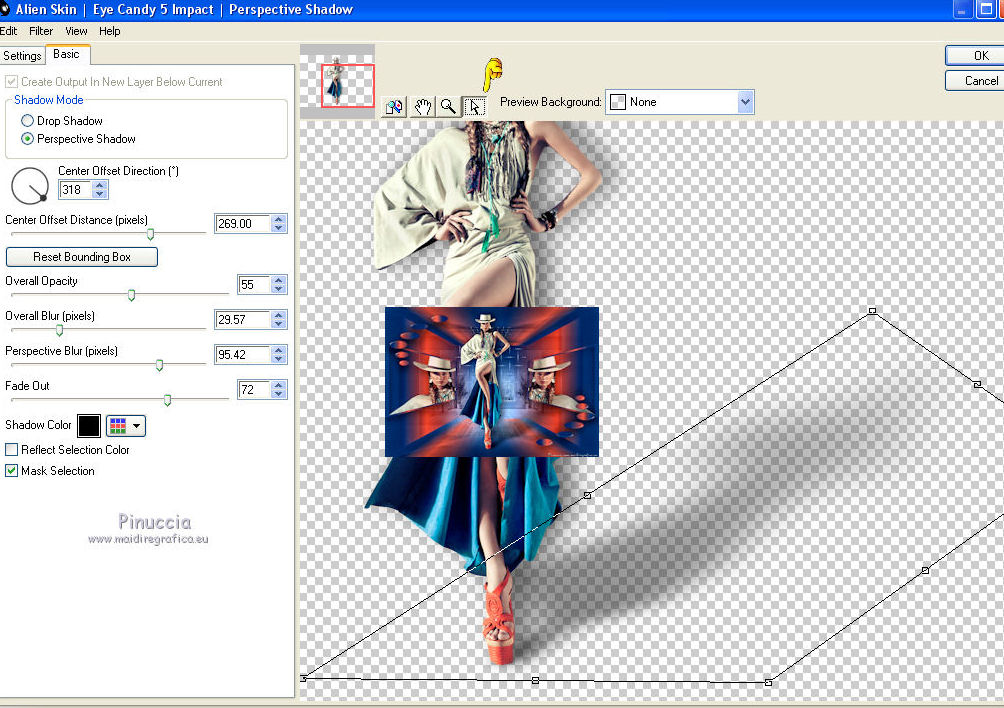Viewport: 1004px width, 708px height.
Task: Switch to the Settings tab
Action: pyautogui.click(x=22, y=56)
